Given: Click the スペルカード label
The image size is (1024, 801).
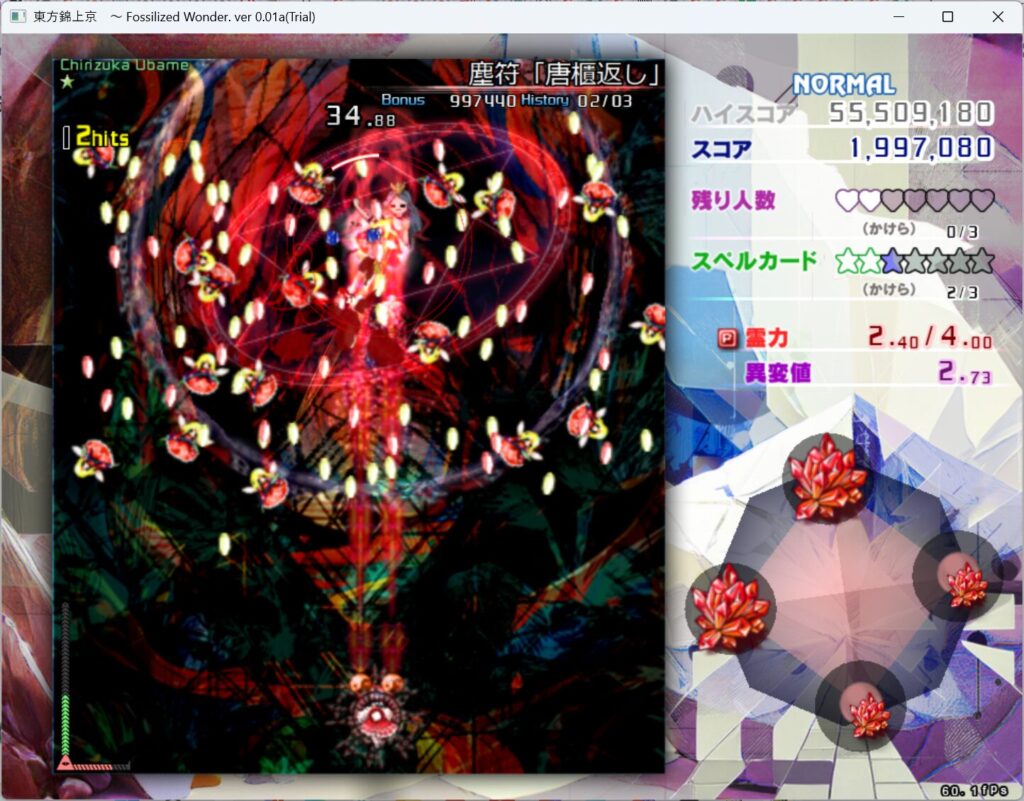Looking at the screenshot, I should 754,261.
